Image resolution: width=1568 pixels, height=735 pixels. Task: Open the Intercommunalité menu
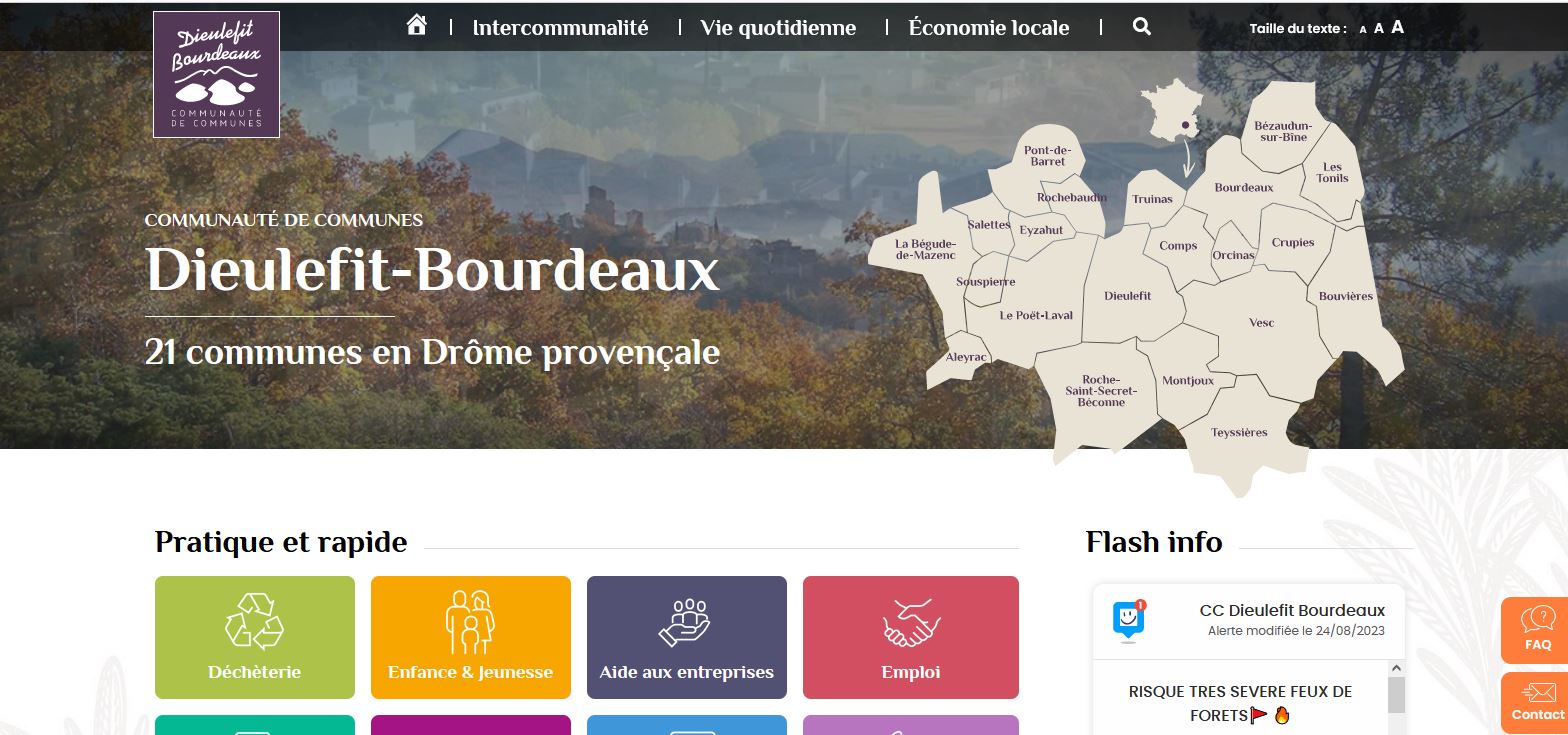560,28
